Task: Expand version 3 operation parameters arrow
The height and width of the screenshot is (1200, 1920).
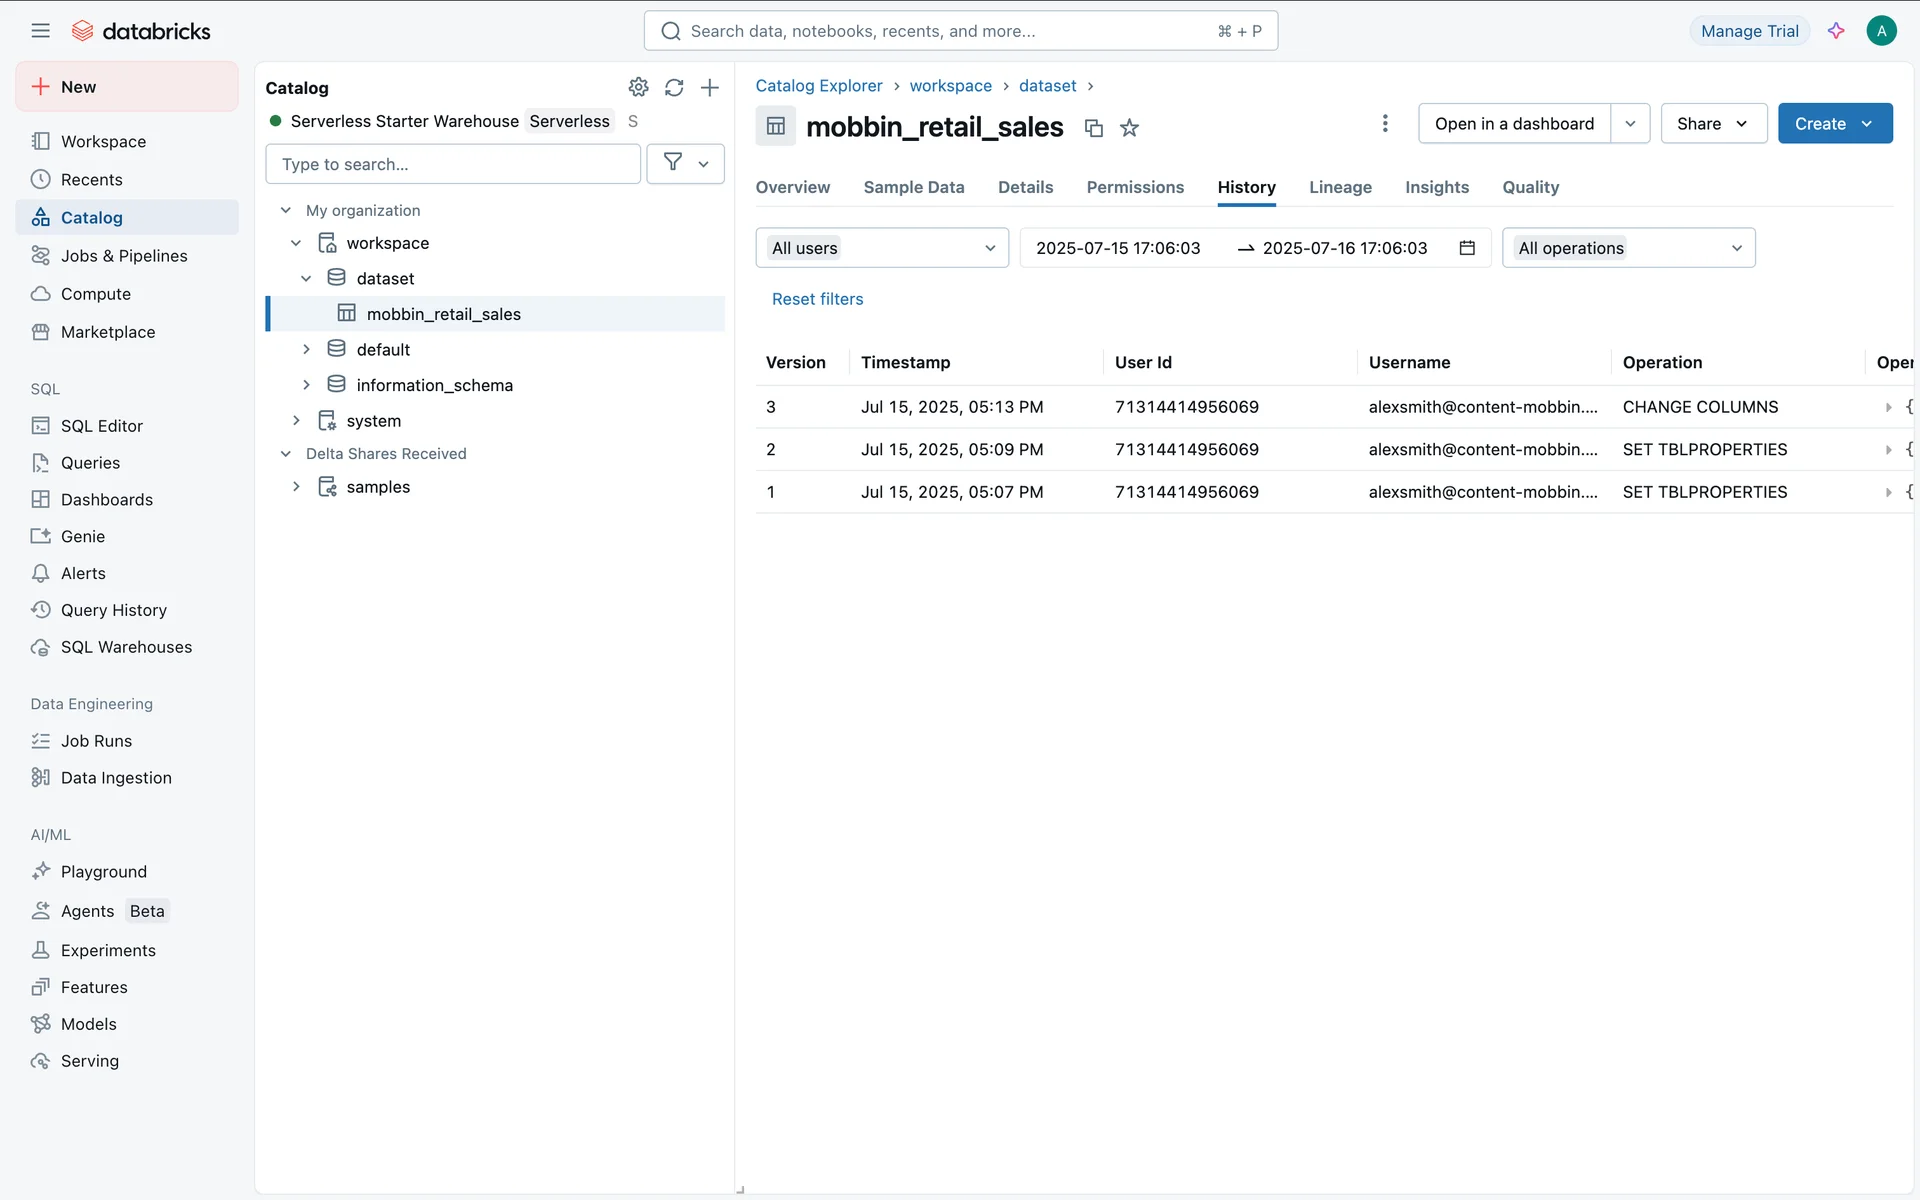Action: pos(1888,407)
